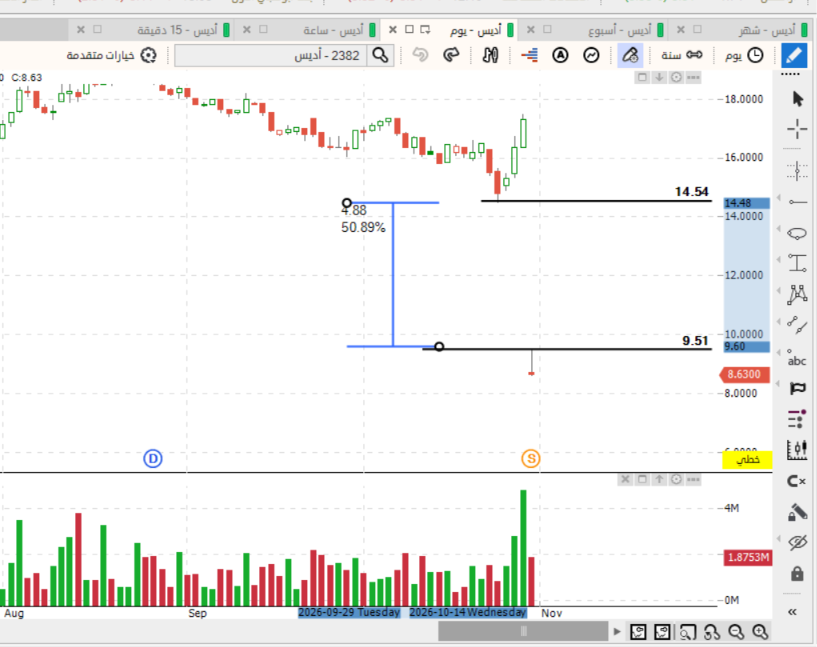This screenshot has width=817, height=647.
Task: Switch to the أديس - ساعة tab
Action: (x=333, y=30)
